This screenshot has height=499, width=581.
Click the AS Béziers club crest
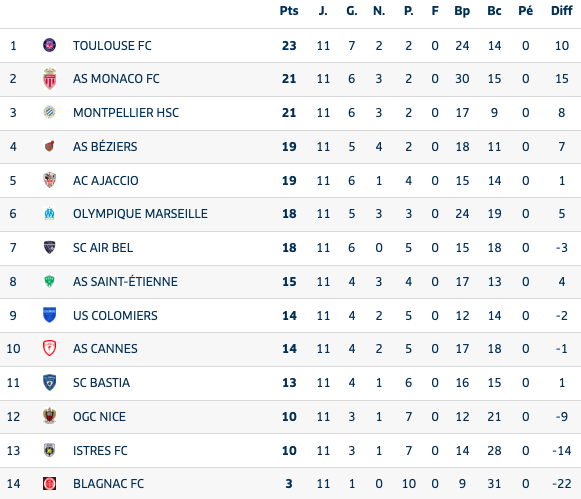(50, 146)
